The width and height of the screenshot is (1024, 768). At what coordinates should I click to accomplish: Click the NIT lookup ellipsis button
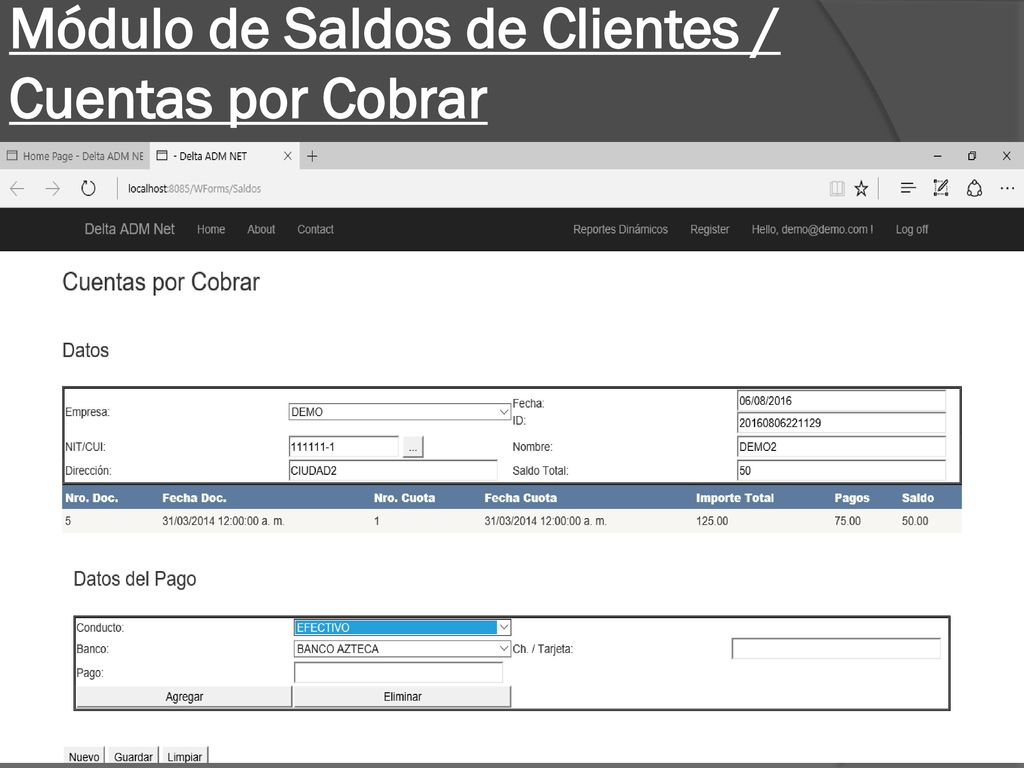[413, 447]
